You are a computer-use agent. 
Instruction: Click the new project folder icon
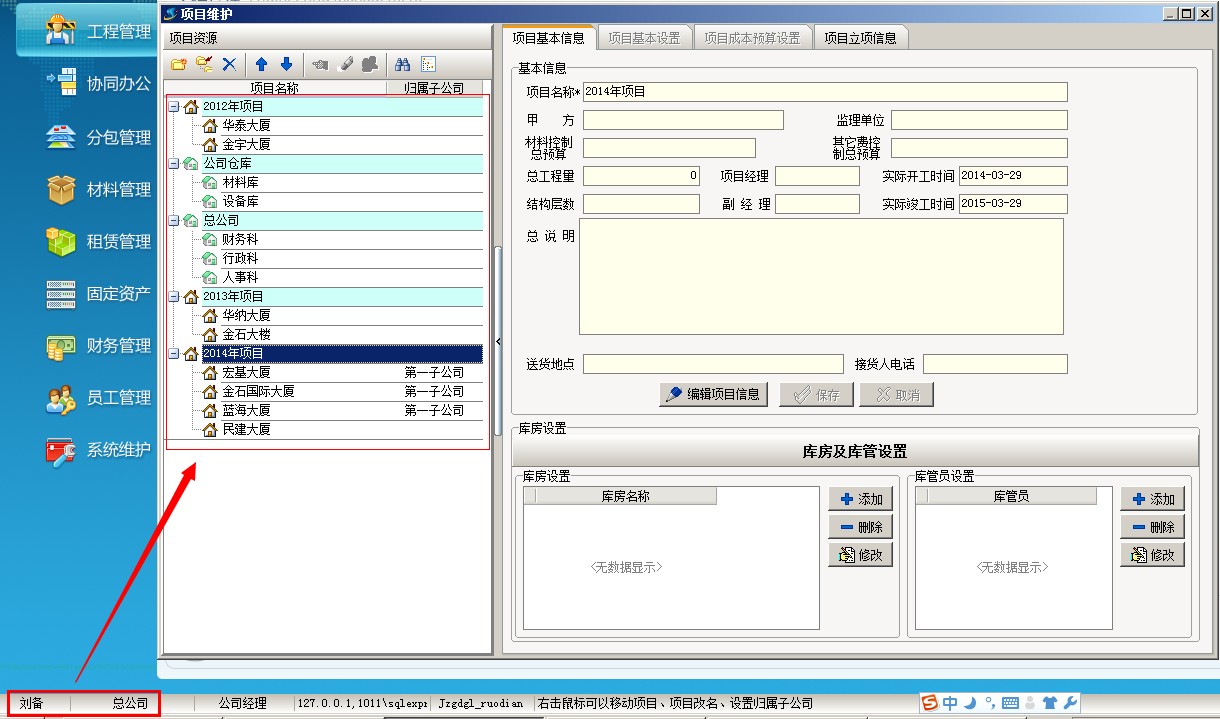[179, 64]
